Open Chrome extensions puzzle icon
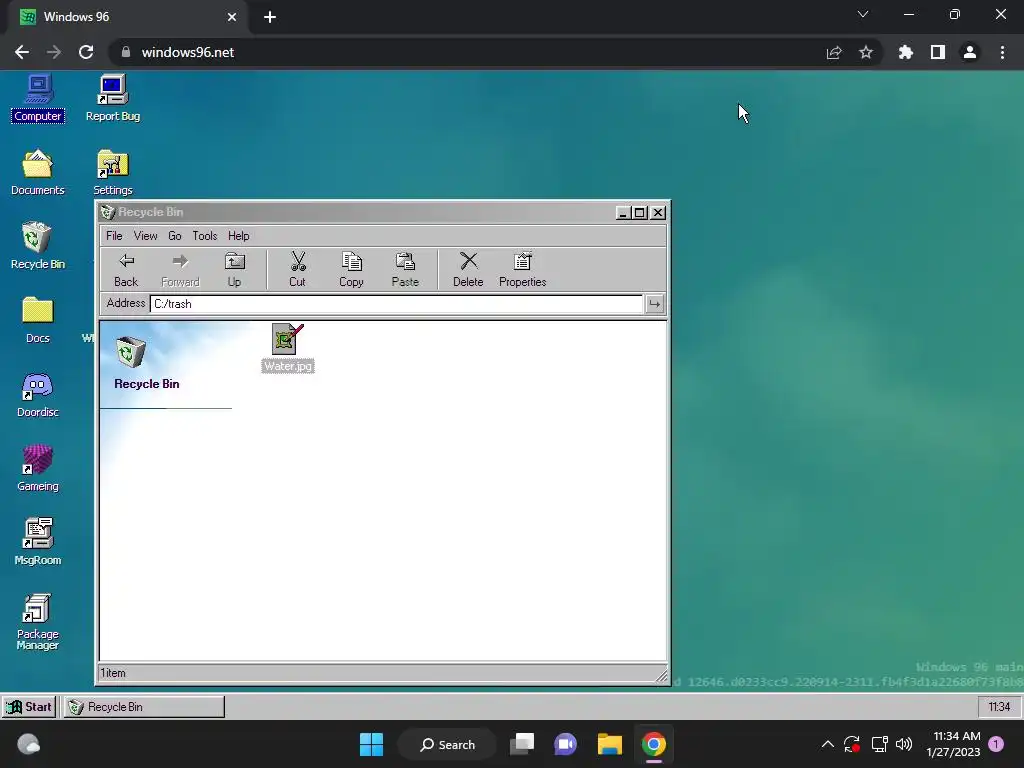This screenshot has width=1024, height=768. coord(905,52)
